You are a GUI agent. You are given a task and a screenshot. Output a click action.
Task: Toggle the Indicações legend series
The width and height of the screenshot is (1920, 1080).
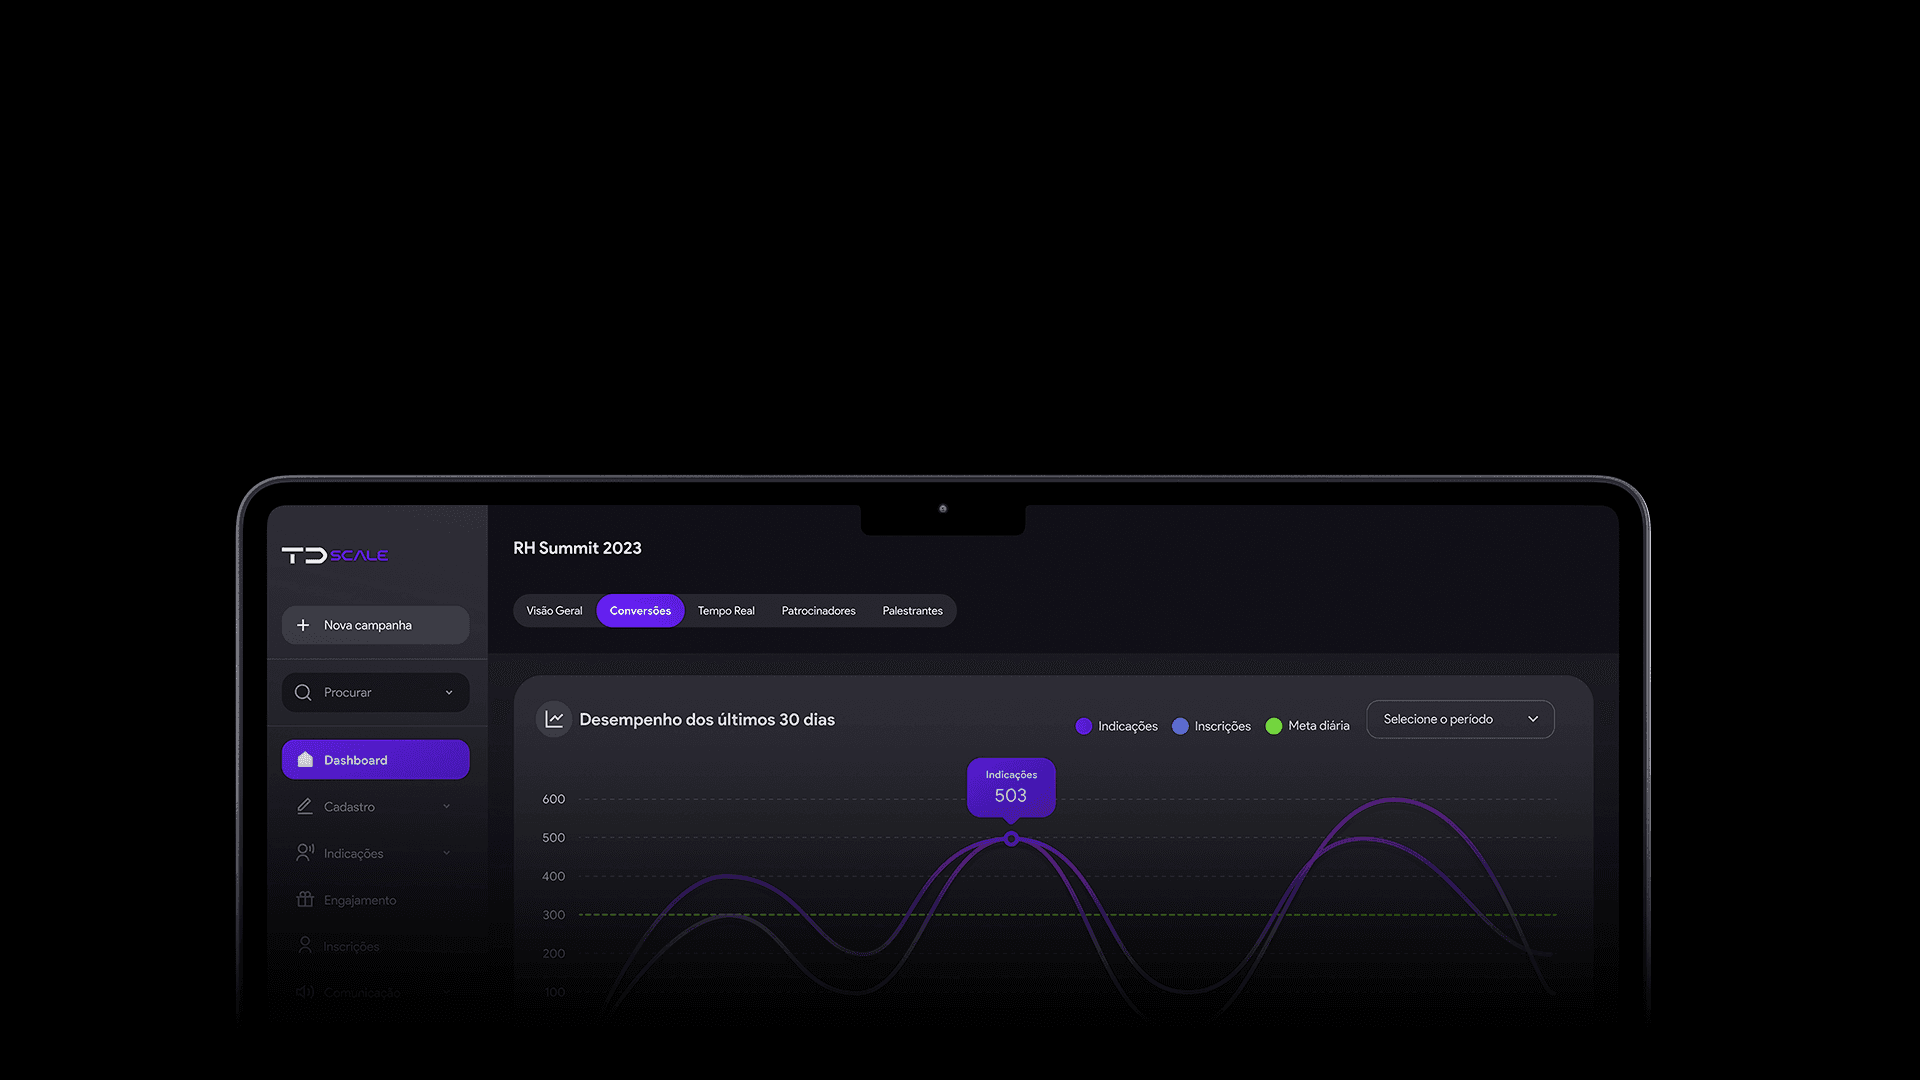(1117, 726)
